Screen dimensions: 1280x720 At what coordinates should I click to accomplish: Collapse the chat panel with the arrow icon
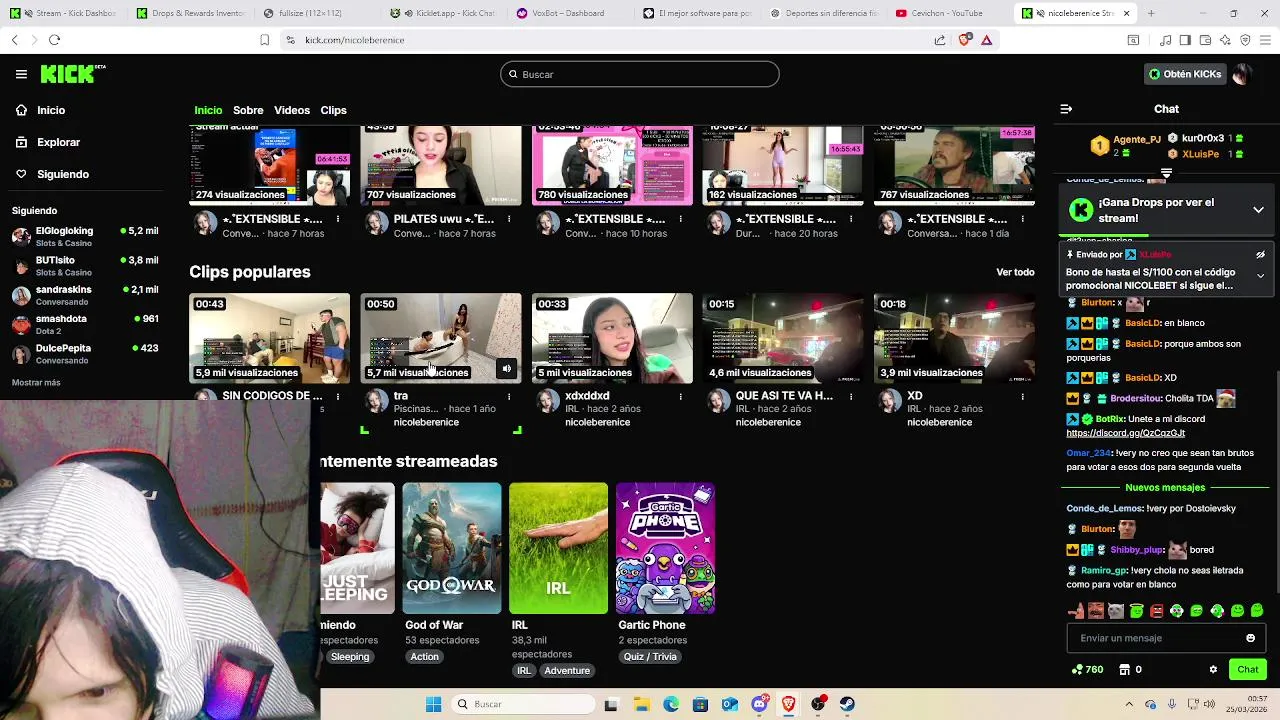point(1066,109)
